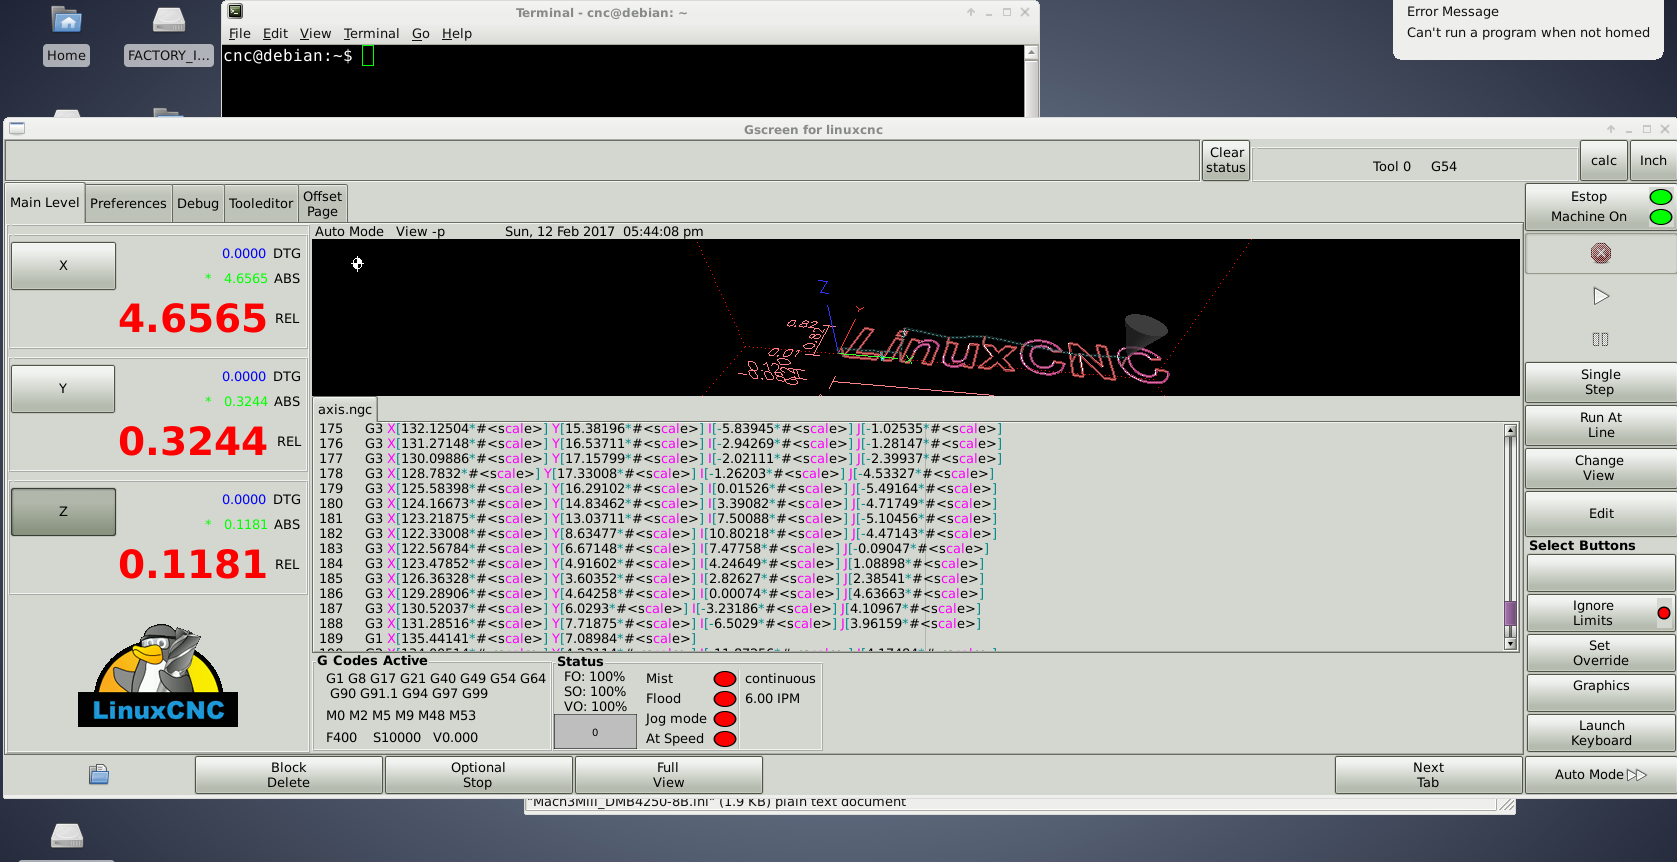The image size is (1677, 862).
Task: Toggle Jog mode indicator
Action: click(x=725, y=719)
